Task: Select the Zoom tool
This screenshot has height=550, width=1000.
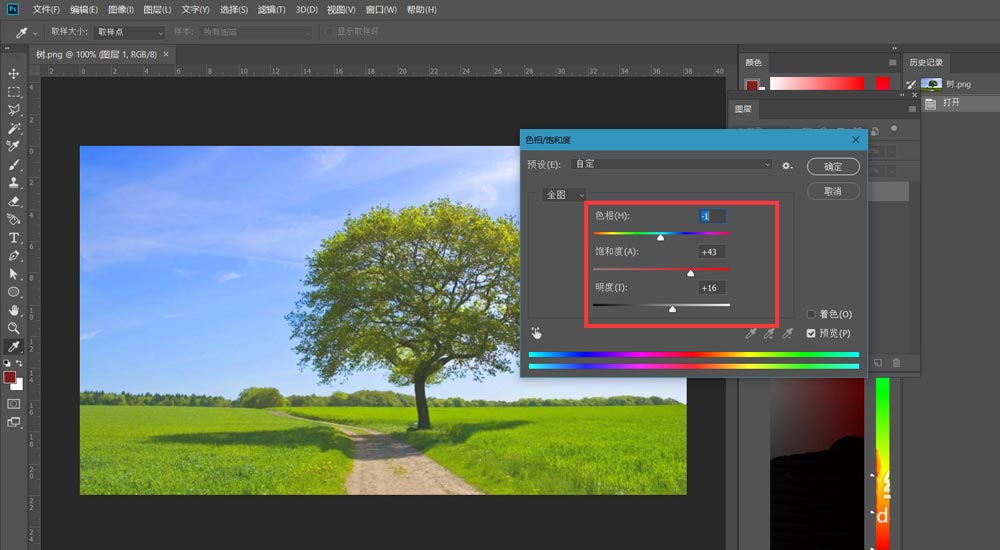Action: (14, 328)
